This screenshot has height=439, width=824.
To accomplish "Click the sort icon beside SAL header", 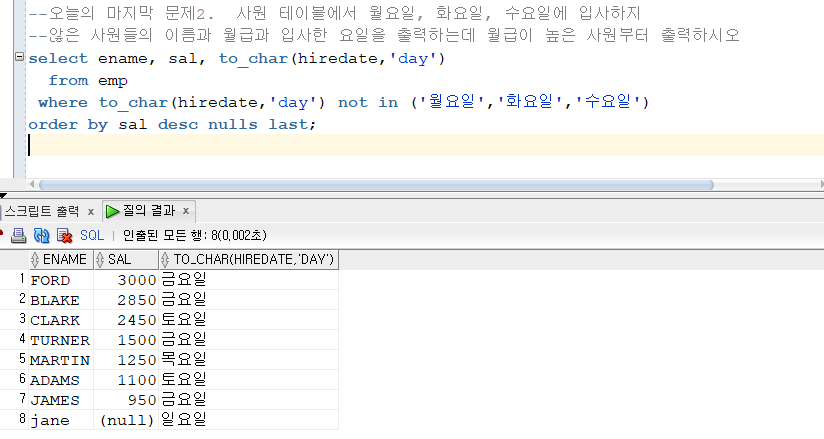I will tap(100, 259).
